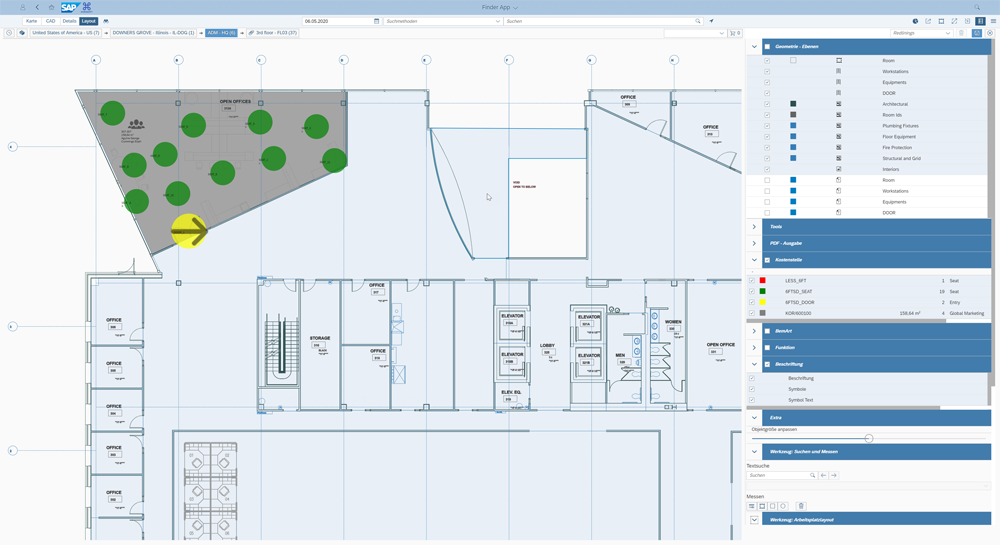Screen dimensions: 1000x545
Task: Collapse the Beschriftung section
Action: (x=754, y=364)
